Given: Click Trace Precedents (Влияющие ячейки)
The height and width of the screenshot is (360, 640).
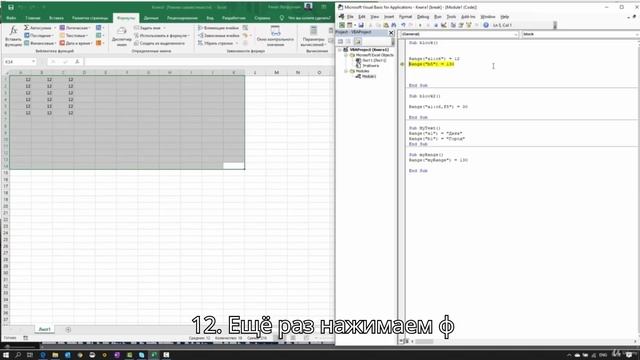Looking at the screenshot, I should coord(219,28).
